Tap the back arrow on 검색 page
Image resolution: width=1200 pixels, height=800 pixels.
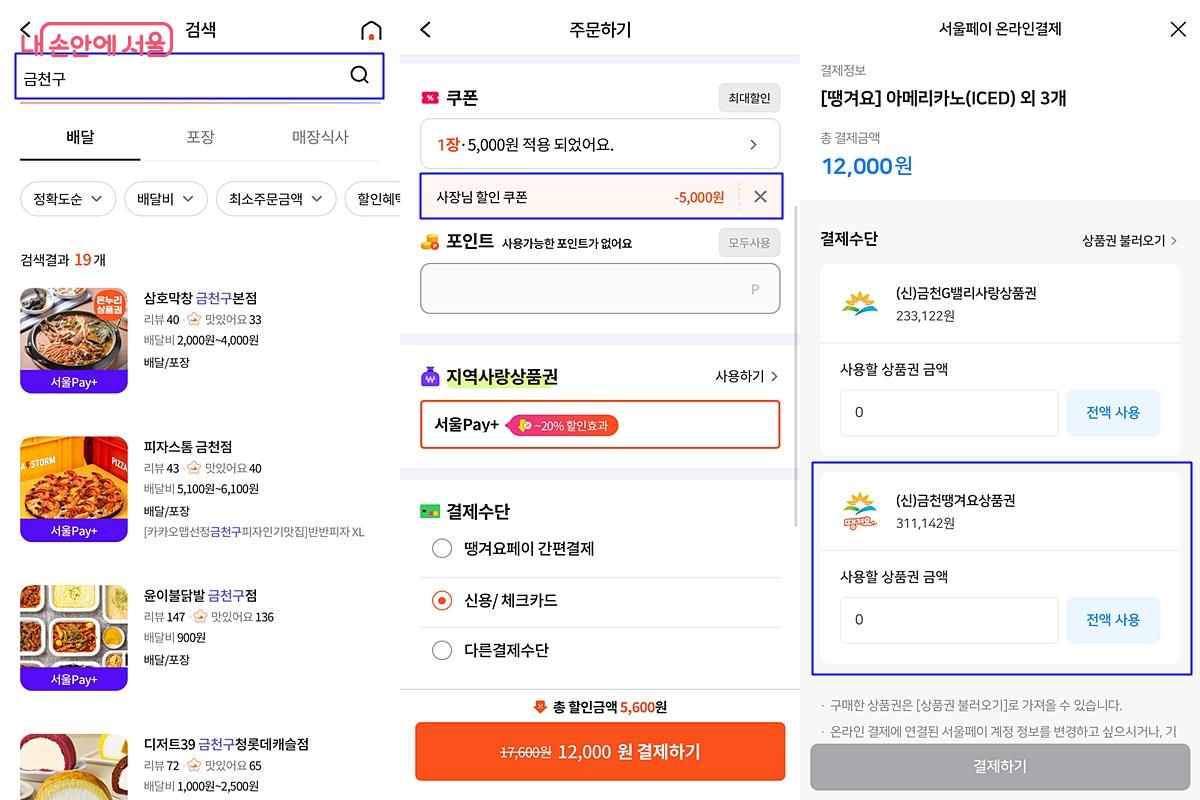[x=24, y=29]
